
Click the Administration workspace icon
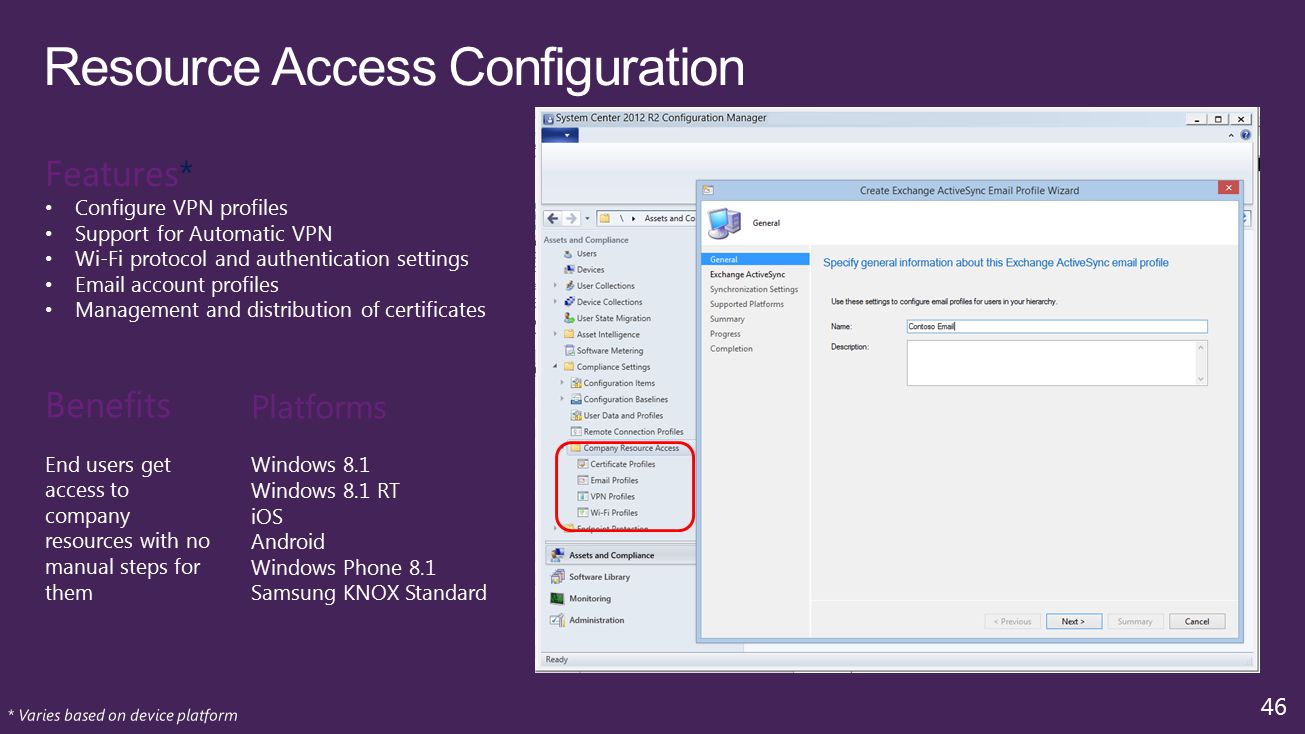click(557, 620)
